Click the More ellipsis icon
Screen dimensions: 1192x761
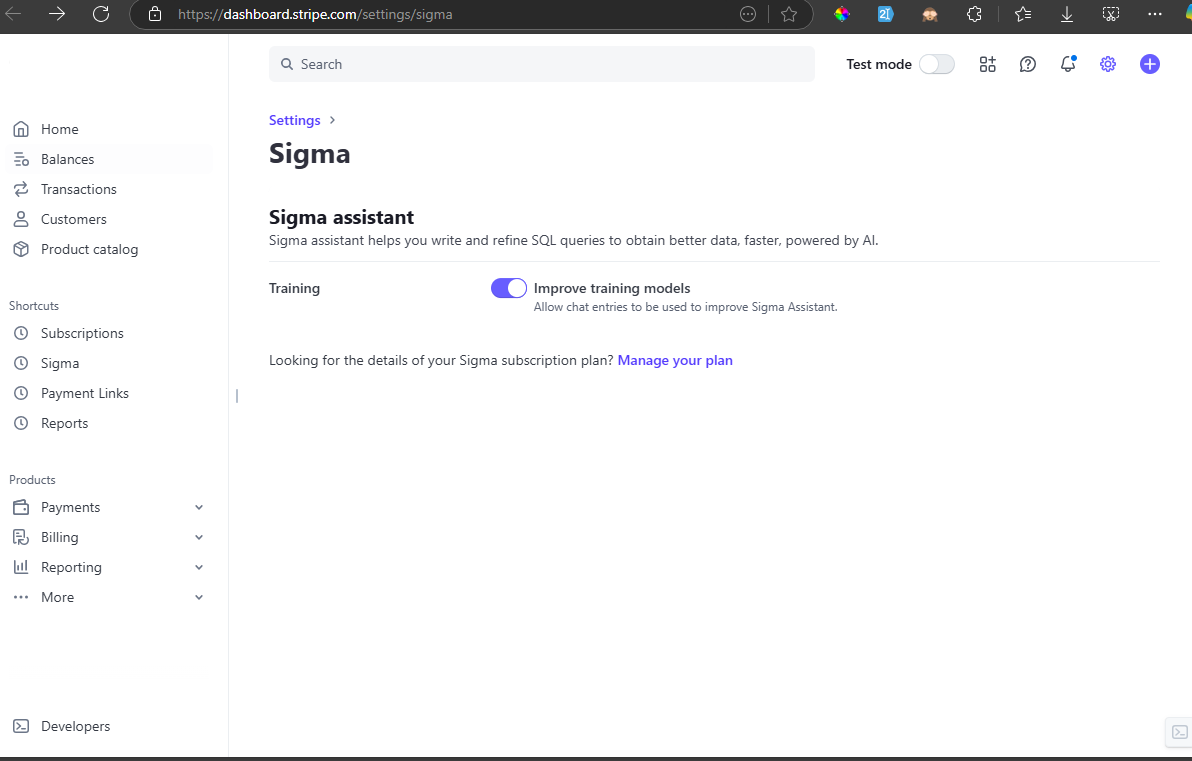click(21, 598)
